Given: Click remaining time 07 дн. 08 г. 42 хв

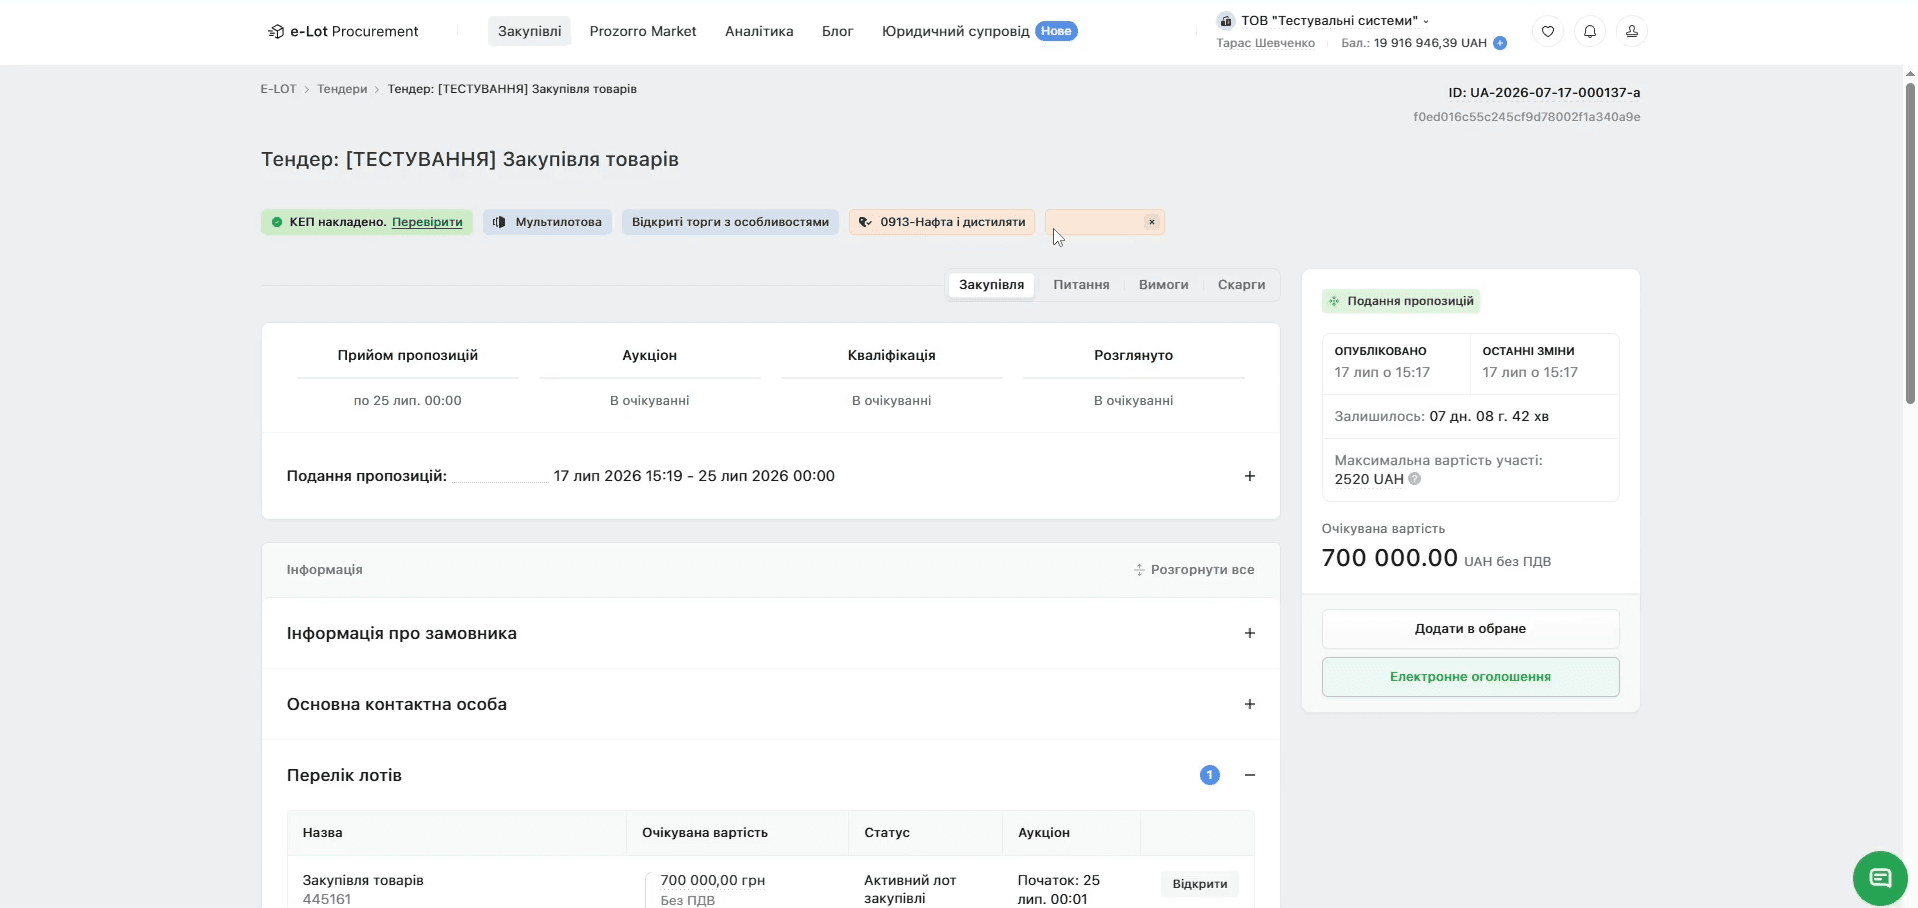Looking at the screenshot, I should click(1489, 416).
